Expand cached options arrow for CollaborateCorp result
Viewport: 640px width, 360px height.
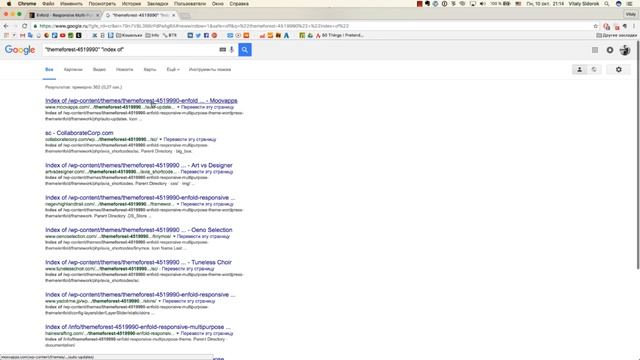161,139
